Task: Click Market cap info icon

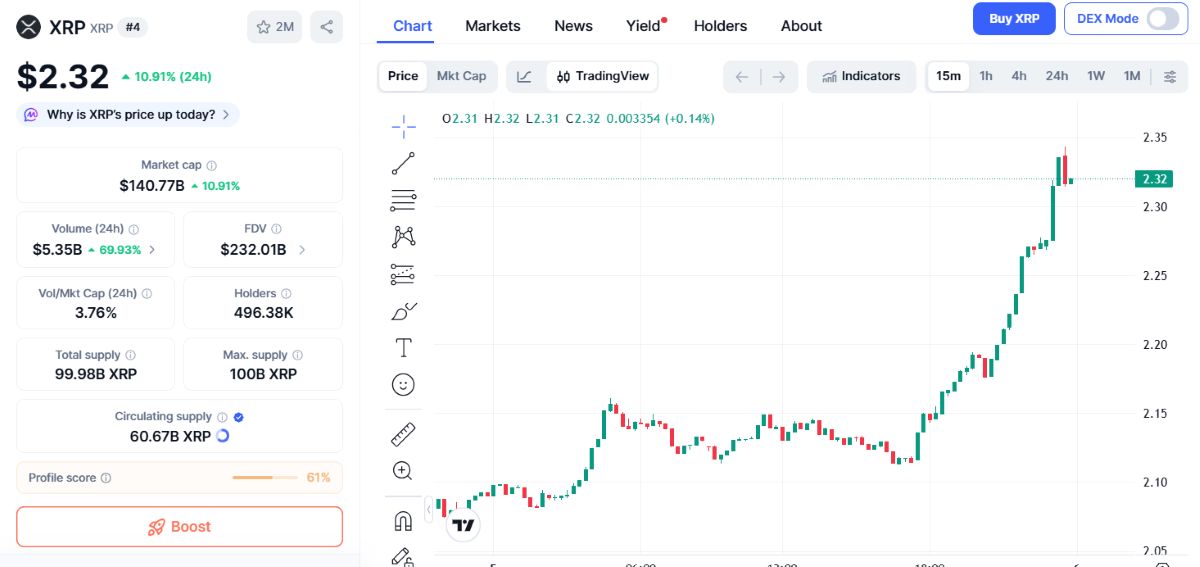Action: point(211,165)
